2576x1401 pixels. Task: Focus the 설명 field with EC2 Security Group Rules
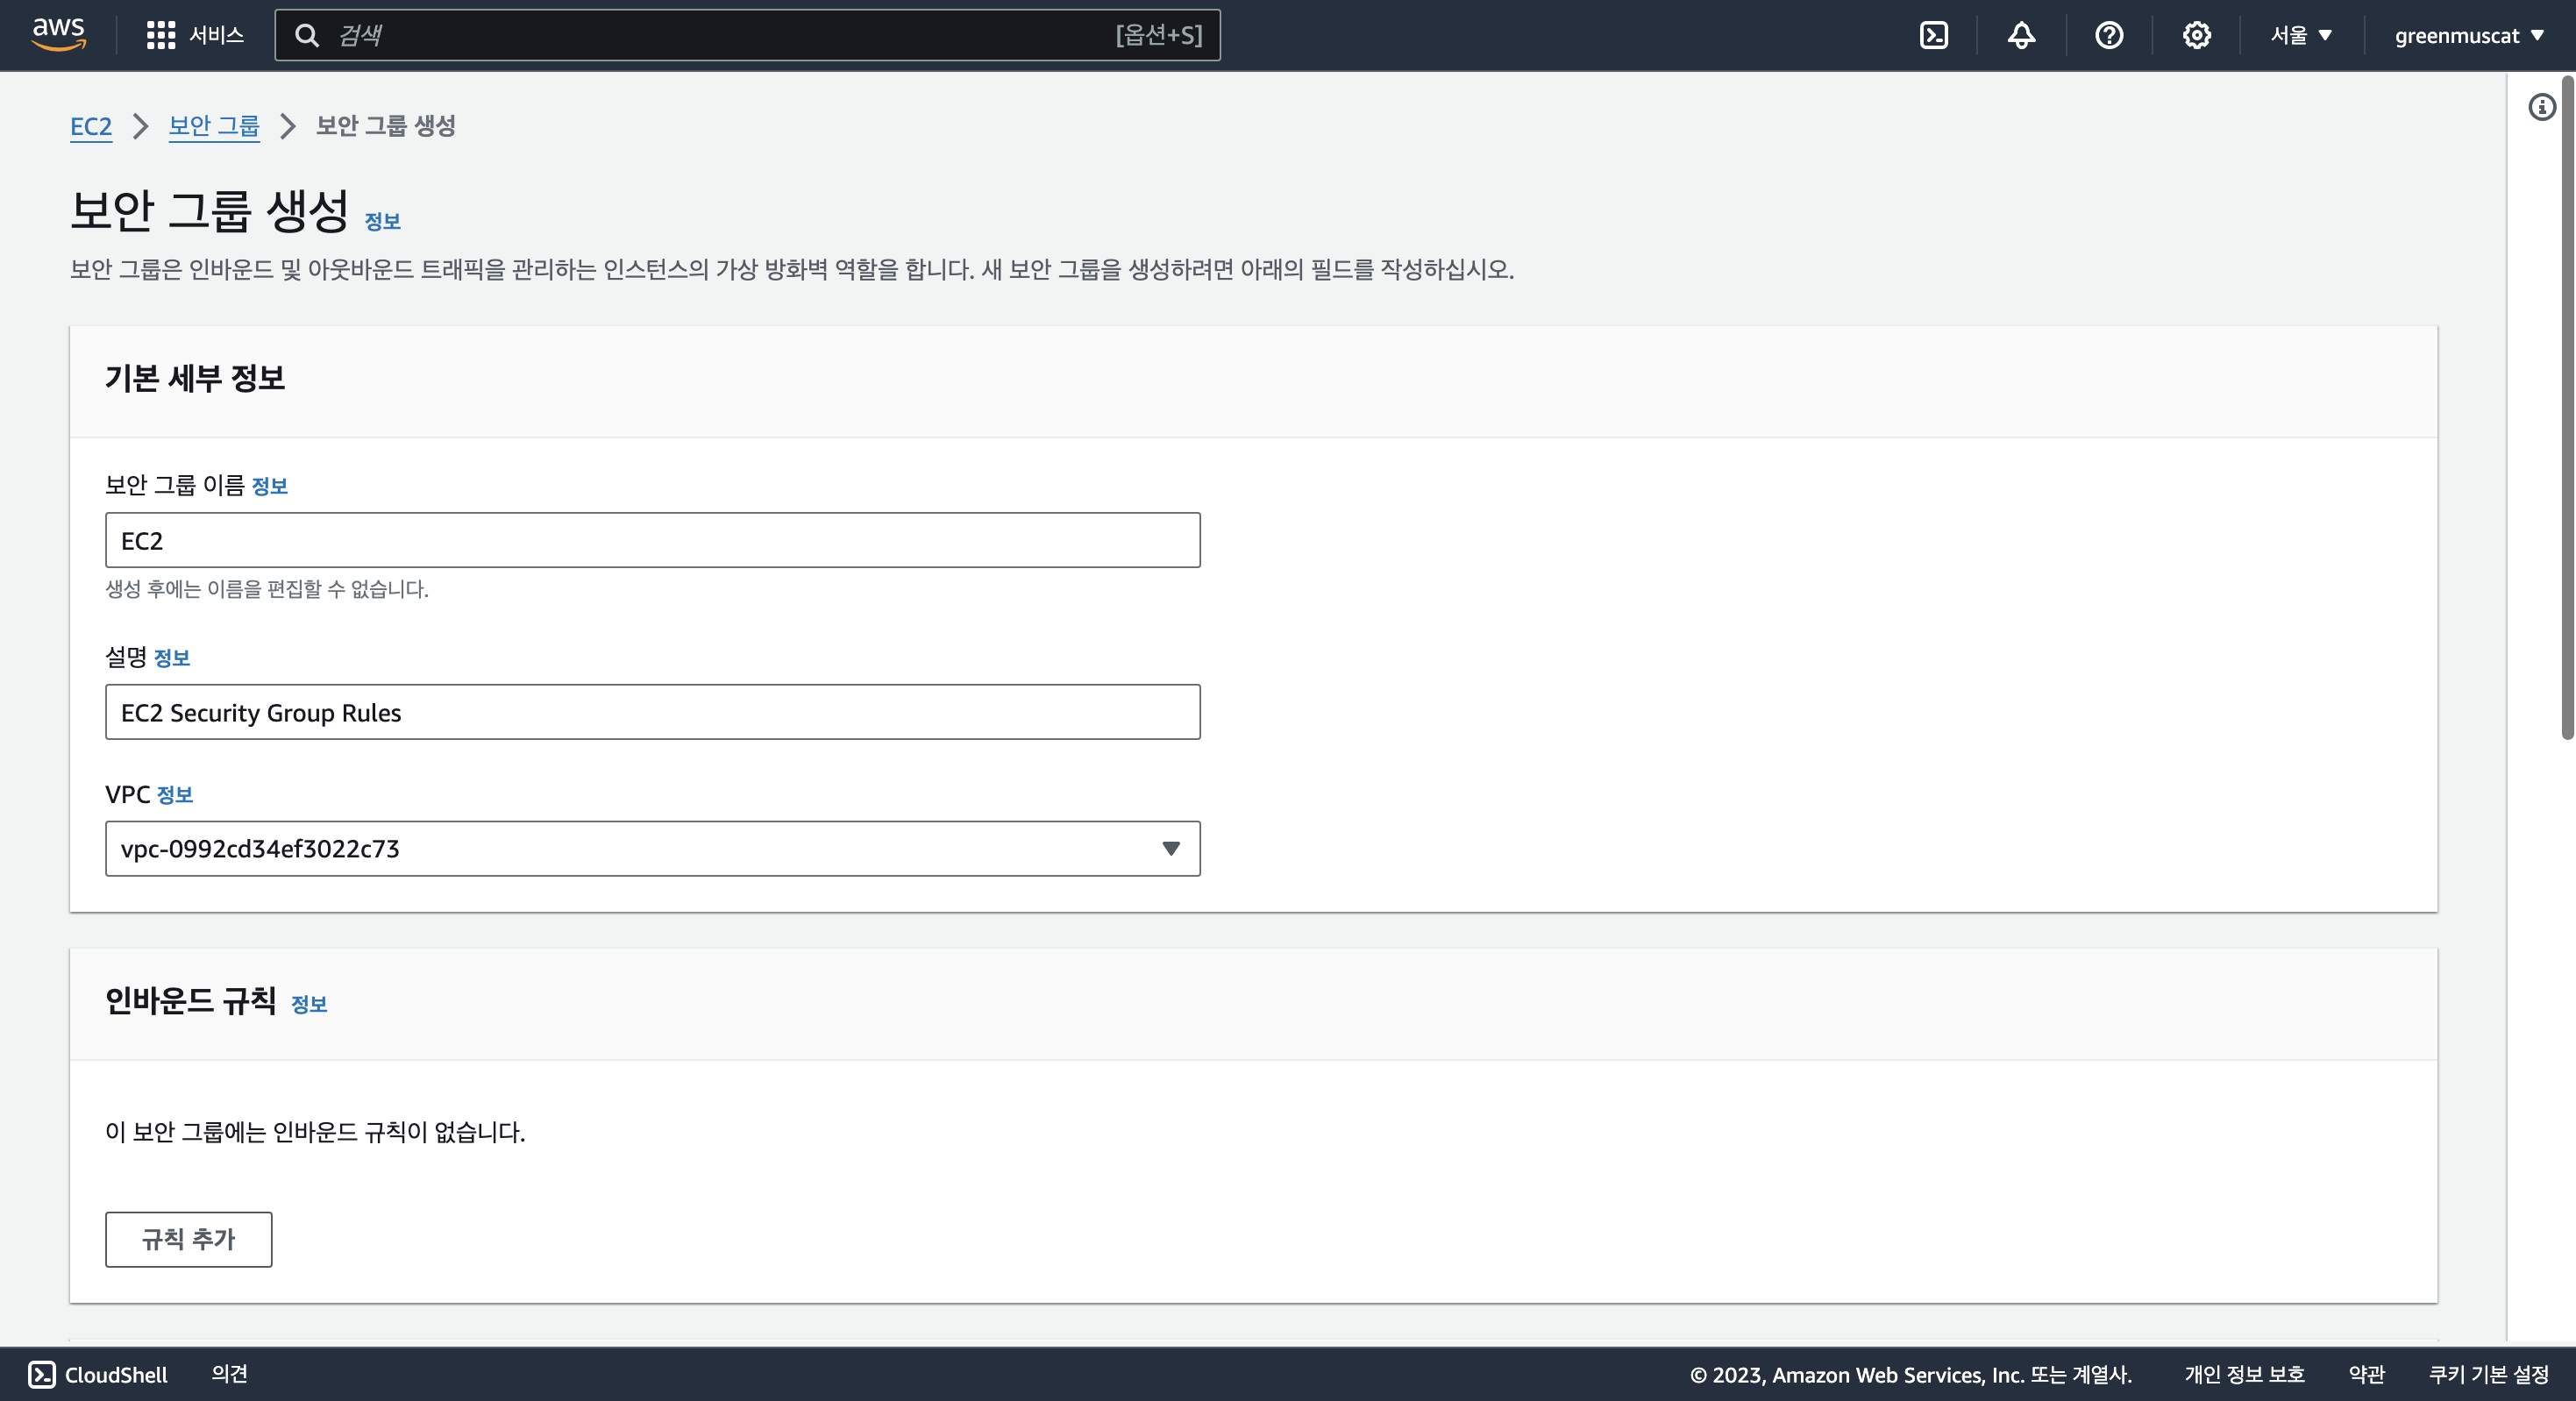[x=652, y=712]
